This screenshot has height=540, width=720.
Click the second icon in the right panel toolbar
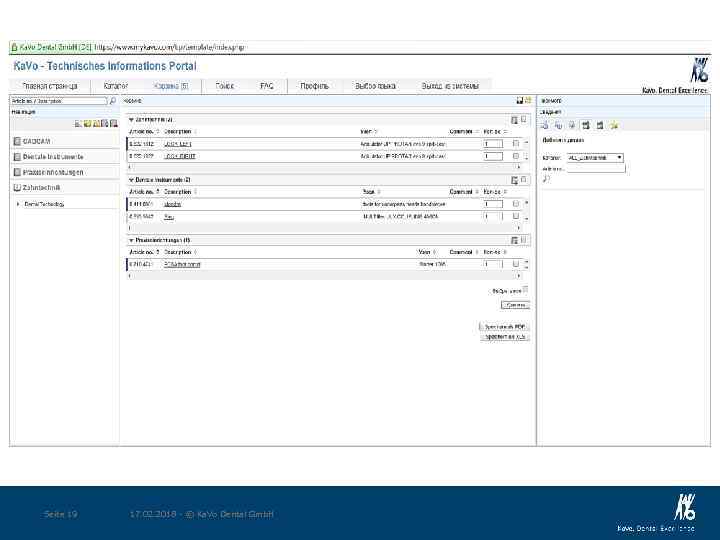(x=558, y=125)
